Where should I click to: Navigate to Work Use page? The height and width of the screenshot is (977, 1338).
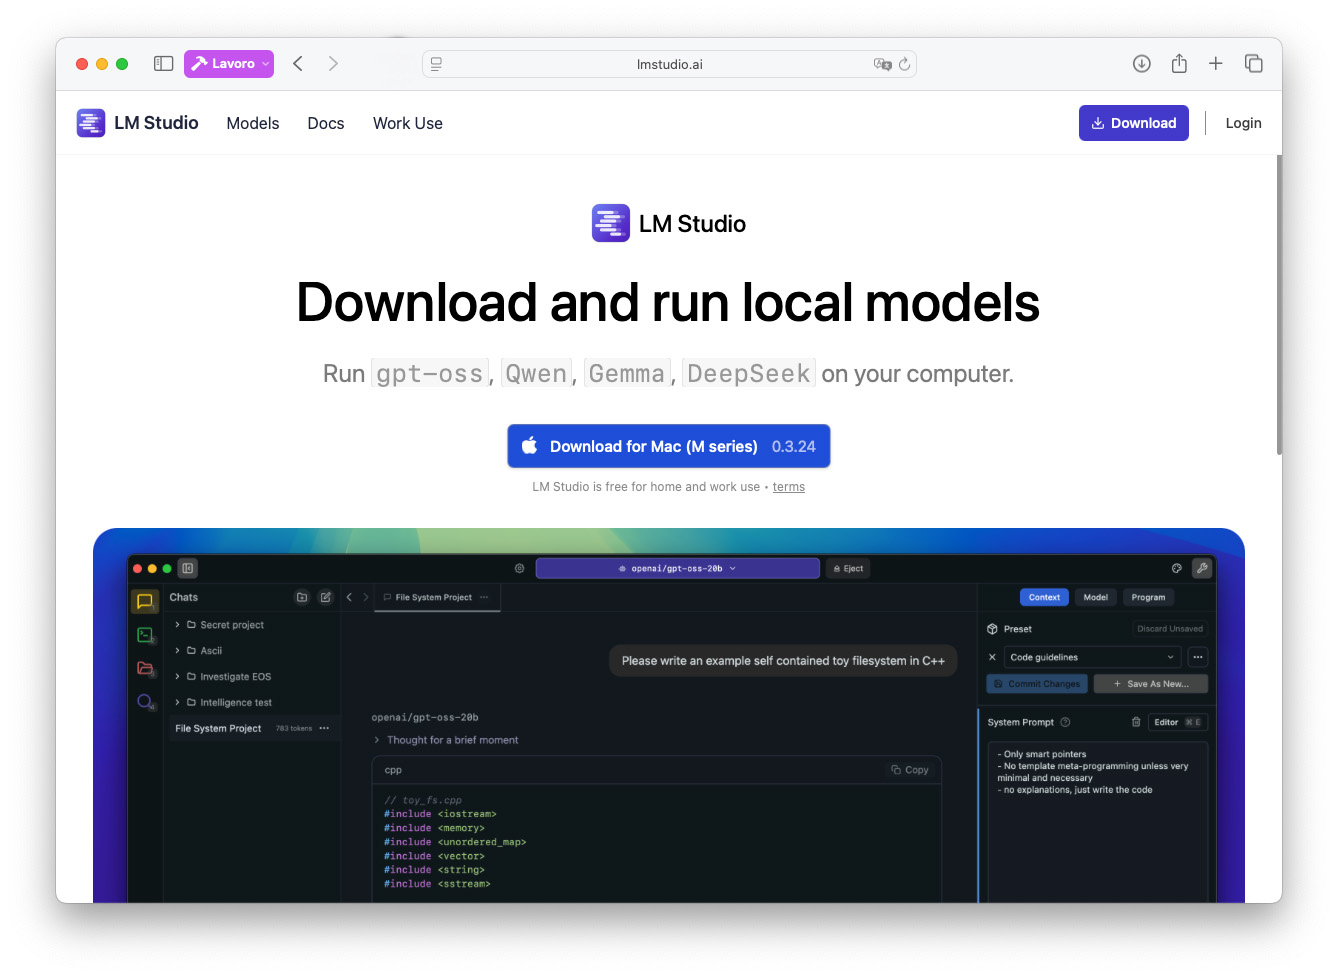408,123
